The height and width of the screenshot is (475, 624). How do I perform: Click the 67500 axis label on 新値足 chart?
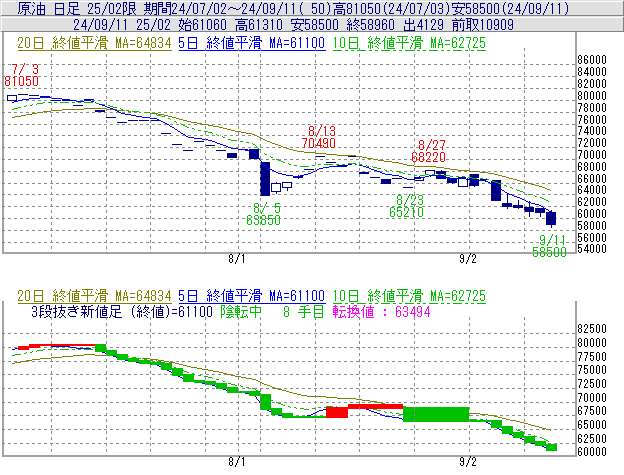tap(592, 411)
